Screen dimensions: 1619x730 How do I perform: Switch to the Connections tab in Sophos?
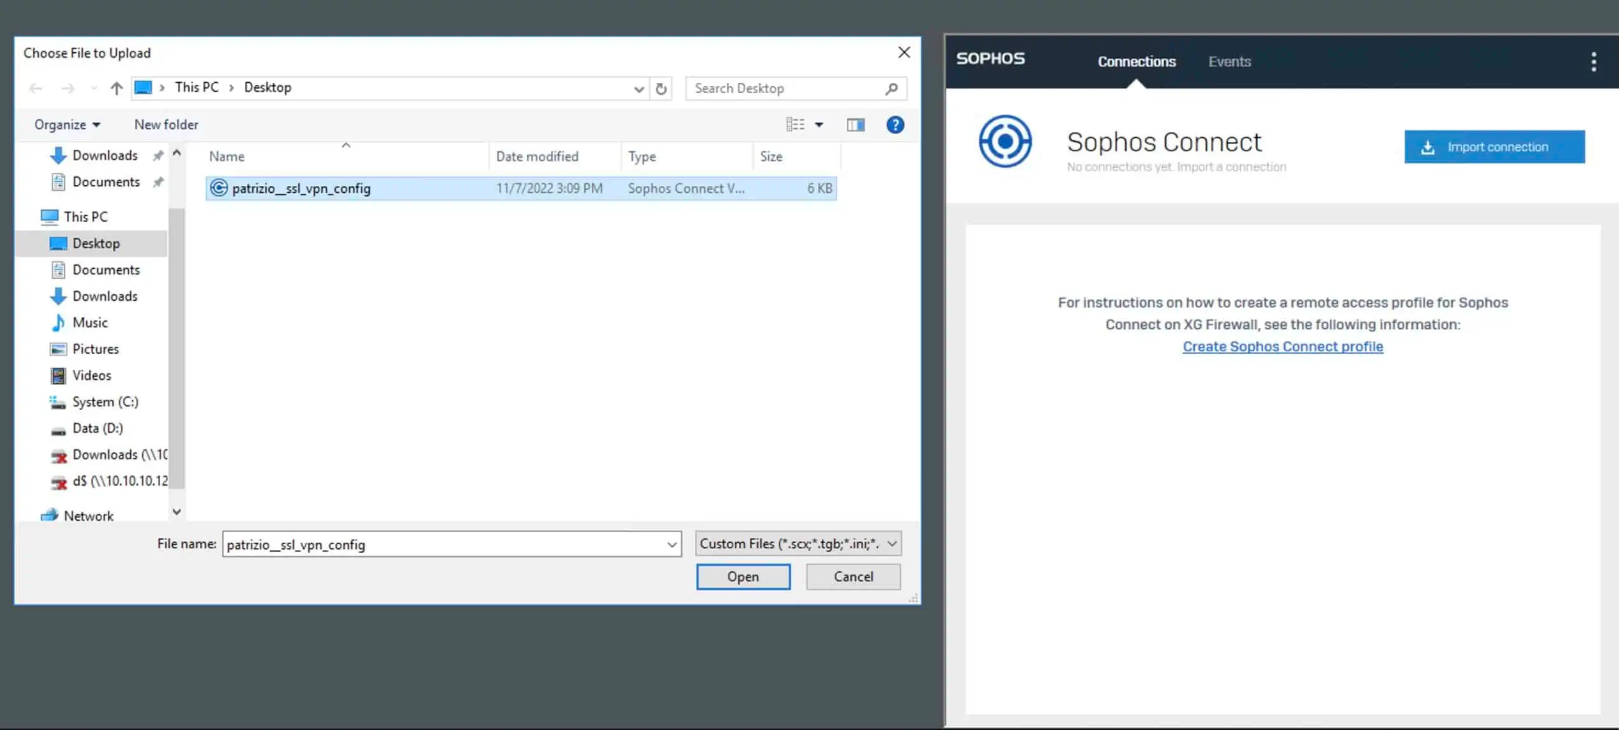(x=1136, y=61)
